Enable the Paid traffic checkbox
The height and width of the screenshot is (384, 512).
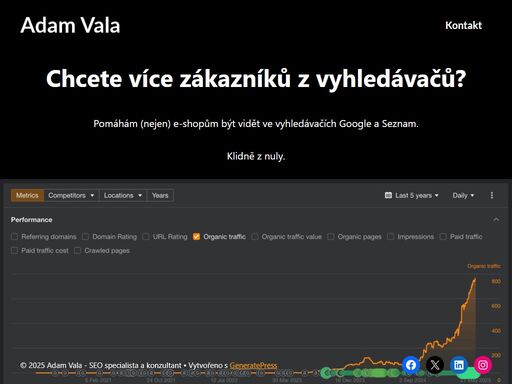(443, 237)
